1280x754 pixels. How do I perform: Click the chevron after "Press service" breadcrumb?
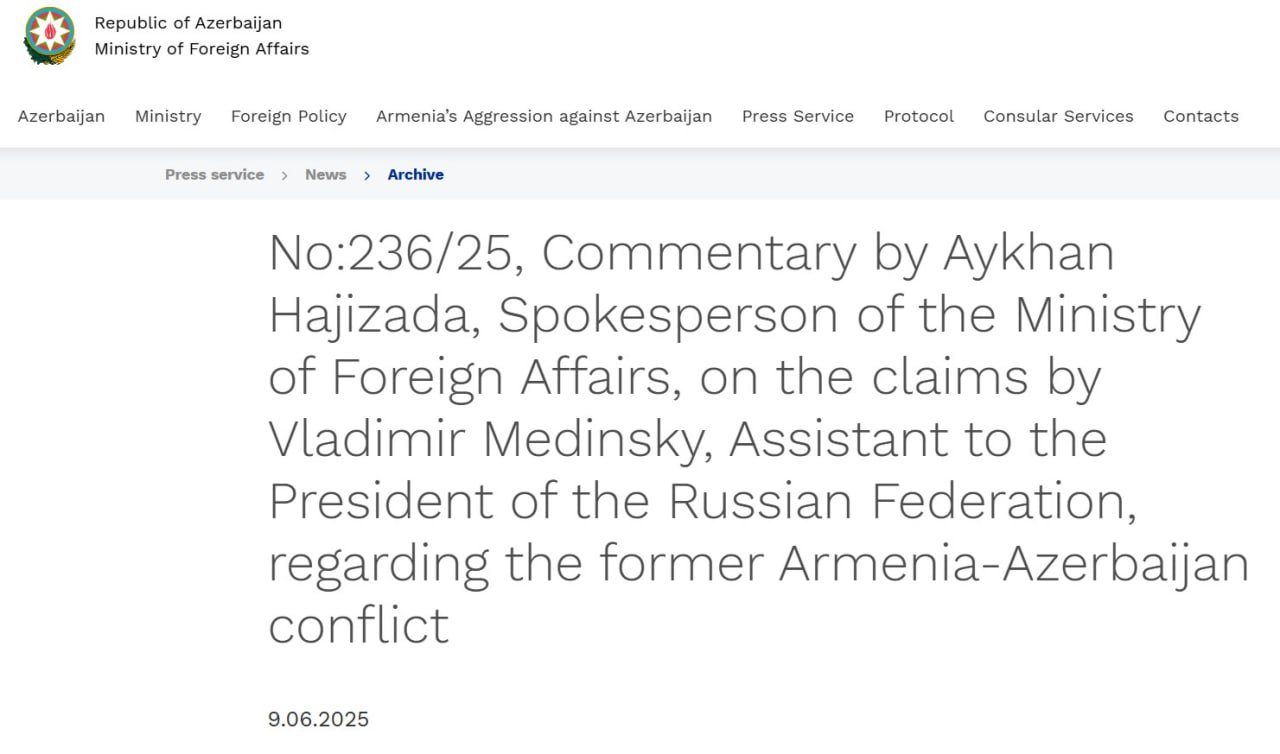tap(285, 175)
